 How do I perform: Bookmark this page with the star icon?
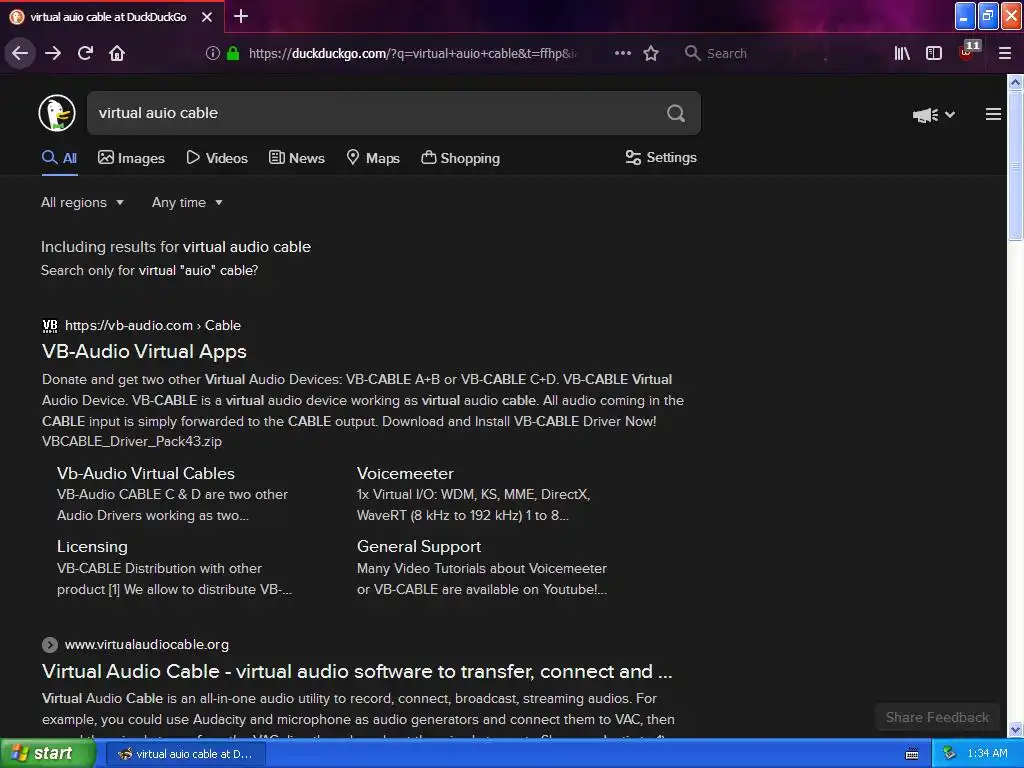click(650, 53)
